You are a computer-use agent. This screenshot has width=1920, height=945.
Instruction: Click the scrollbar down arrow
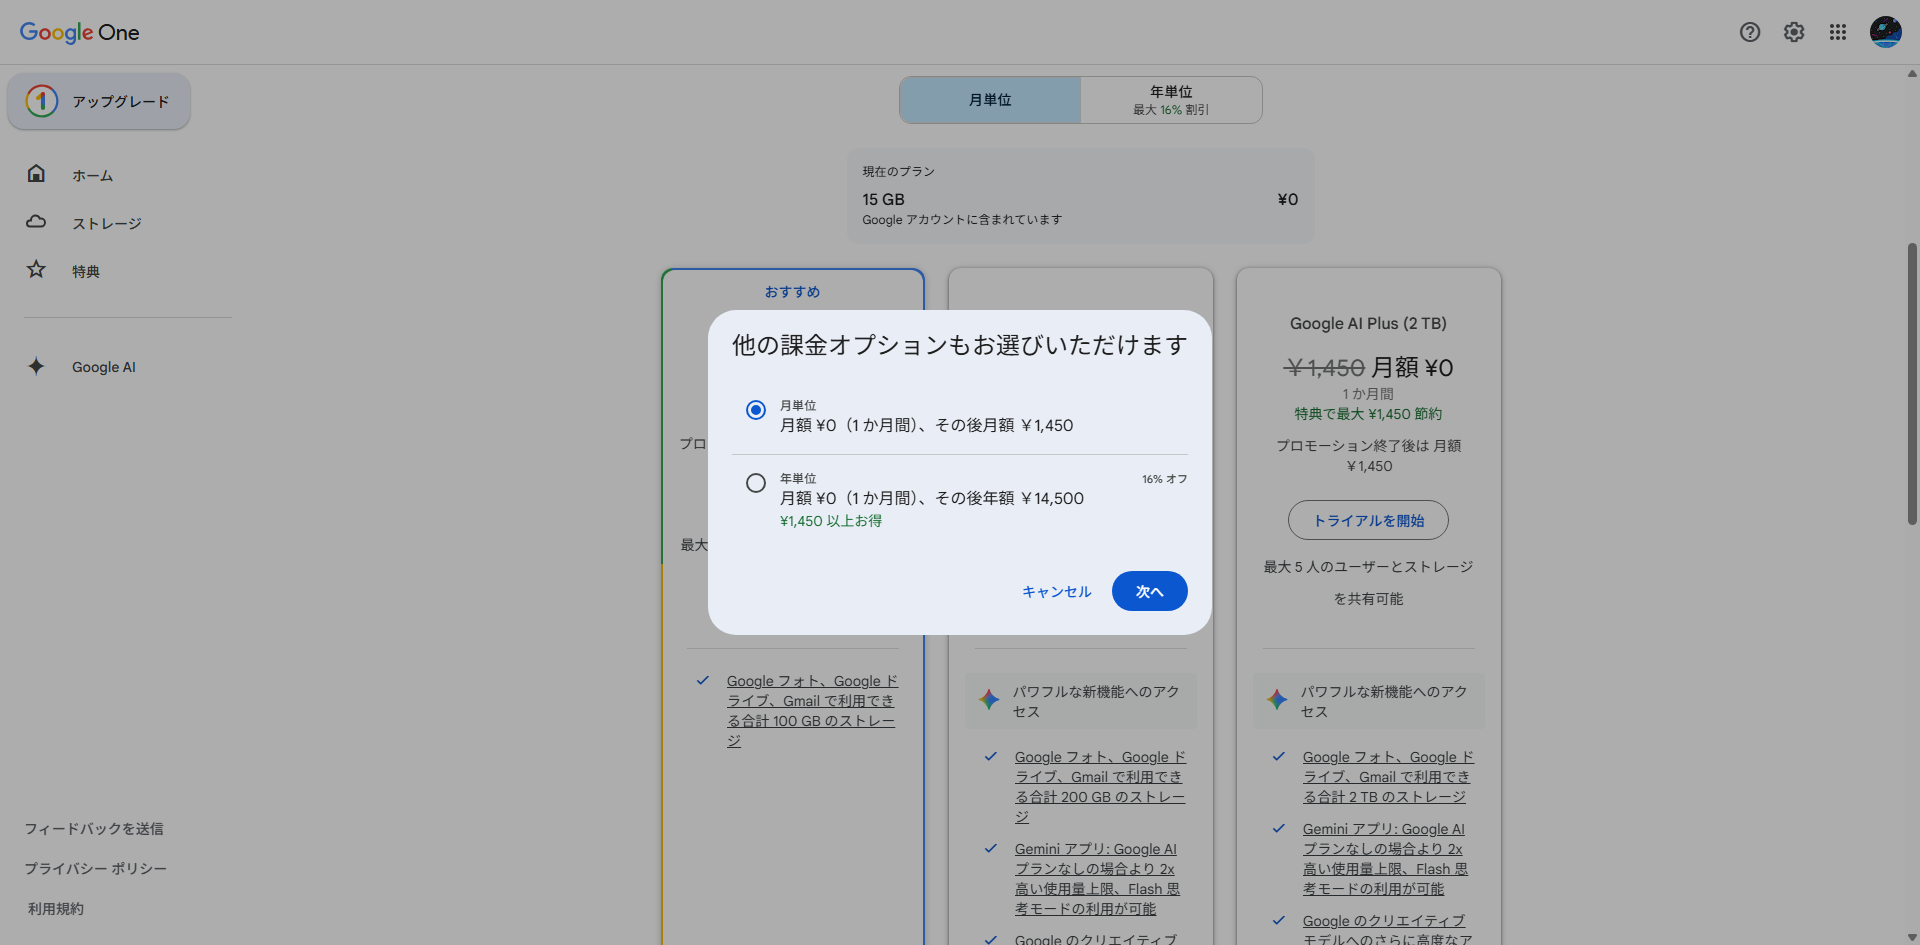click(1912, 938)
